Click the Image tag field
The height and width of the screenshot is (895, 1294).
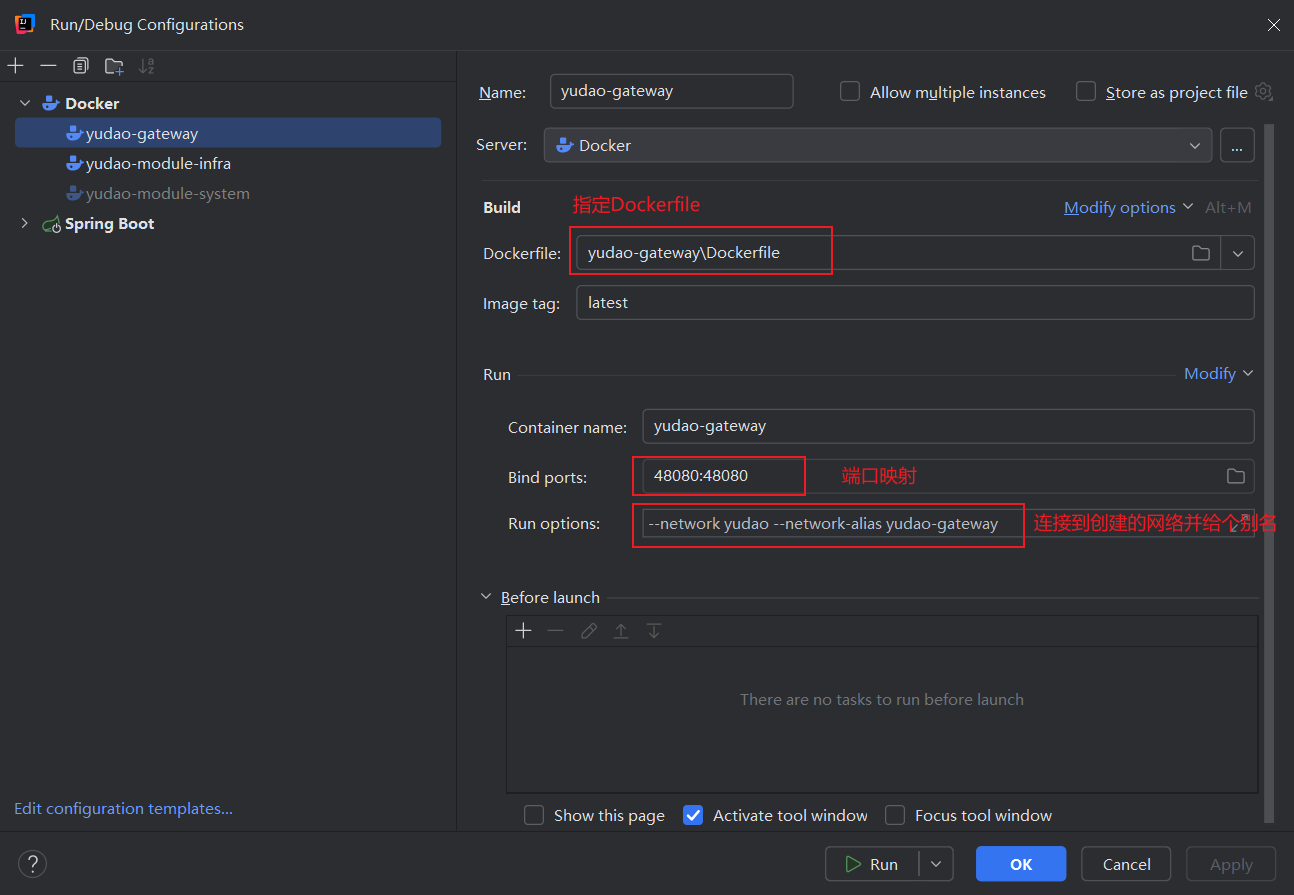point(915,302)
